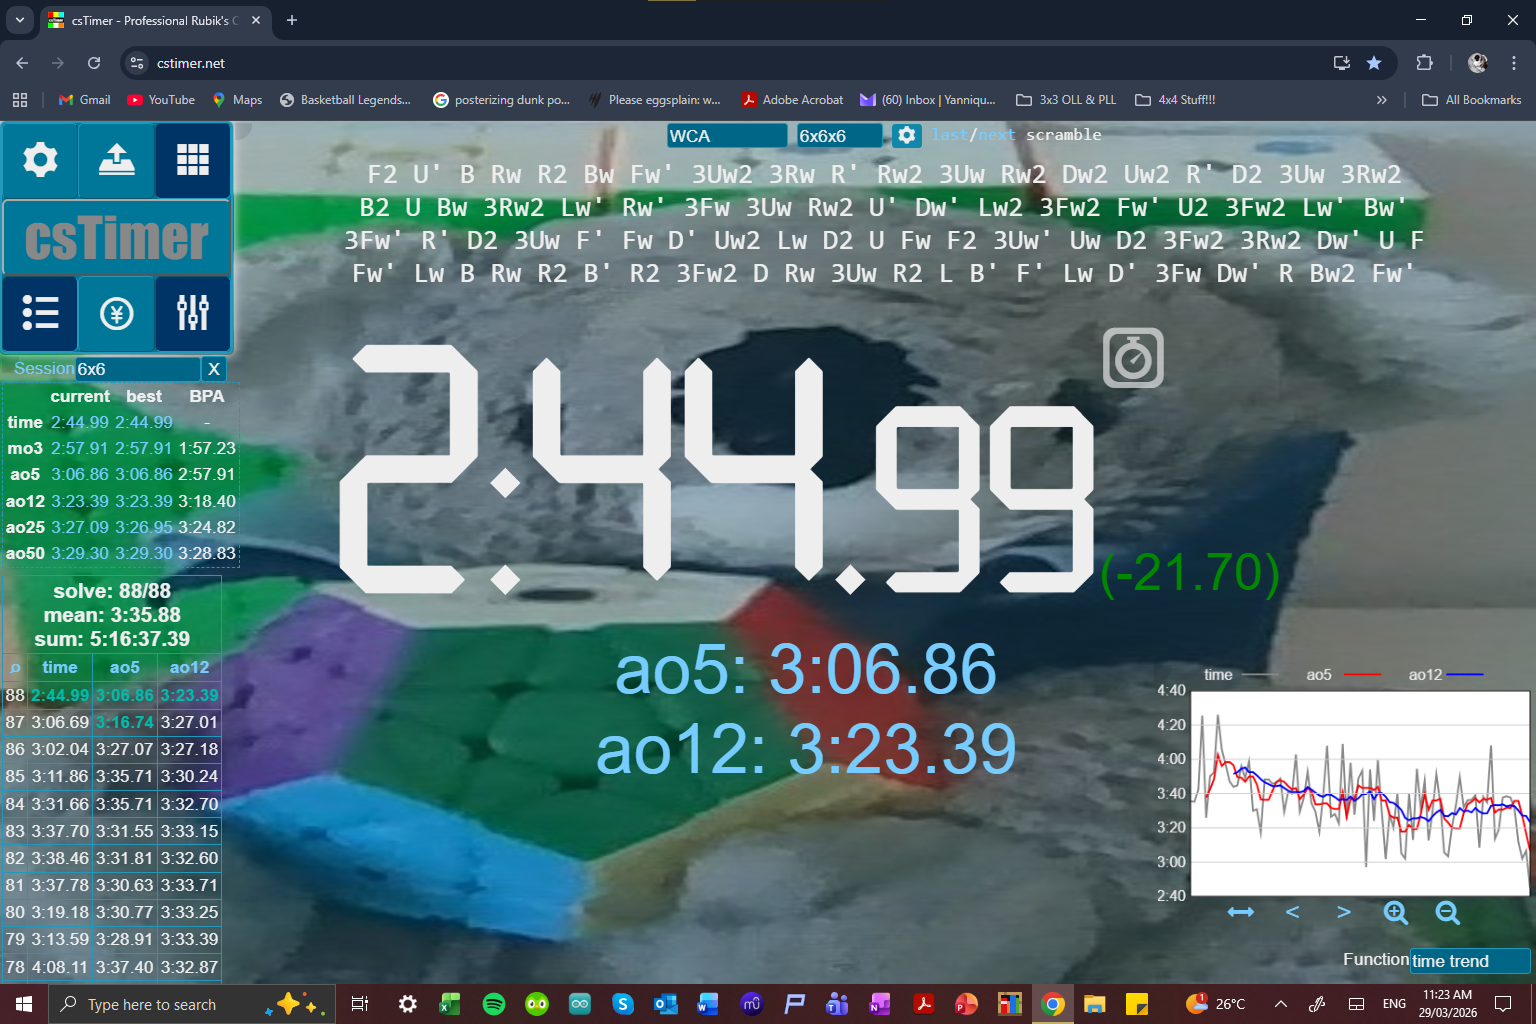
Task: Open the Windows Start menu
Action: (24, 1004)
